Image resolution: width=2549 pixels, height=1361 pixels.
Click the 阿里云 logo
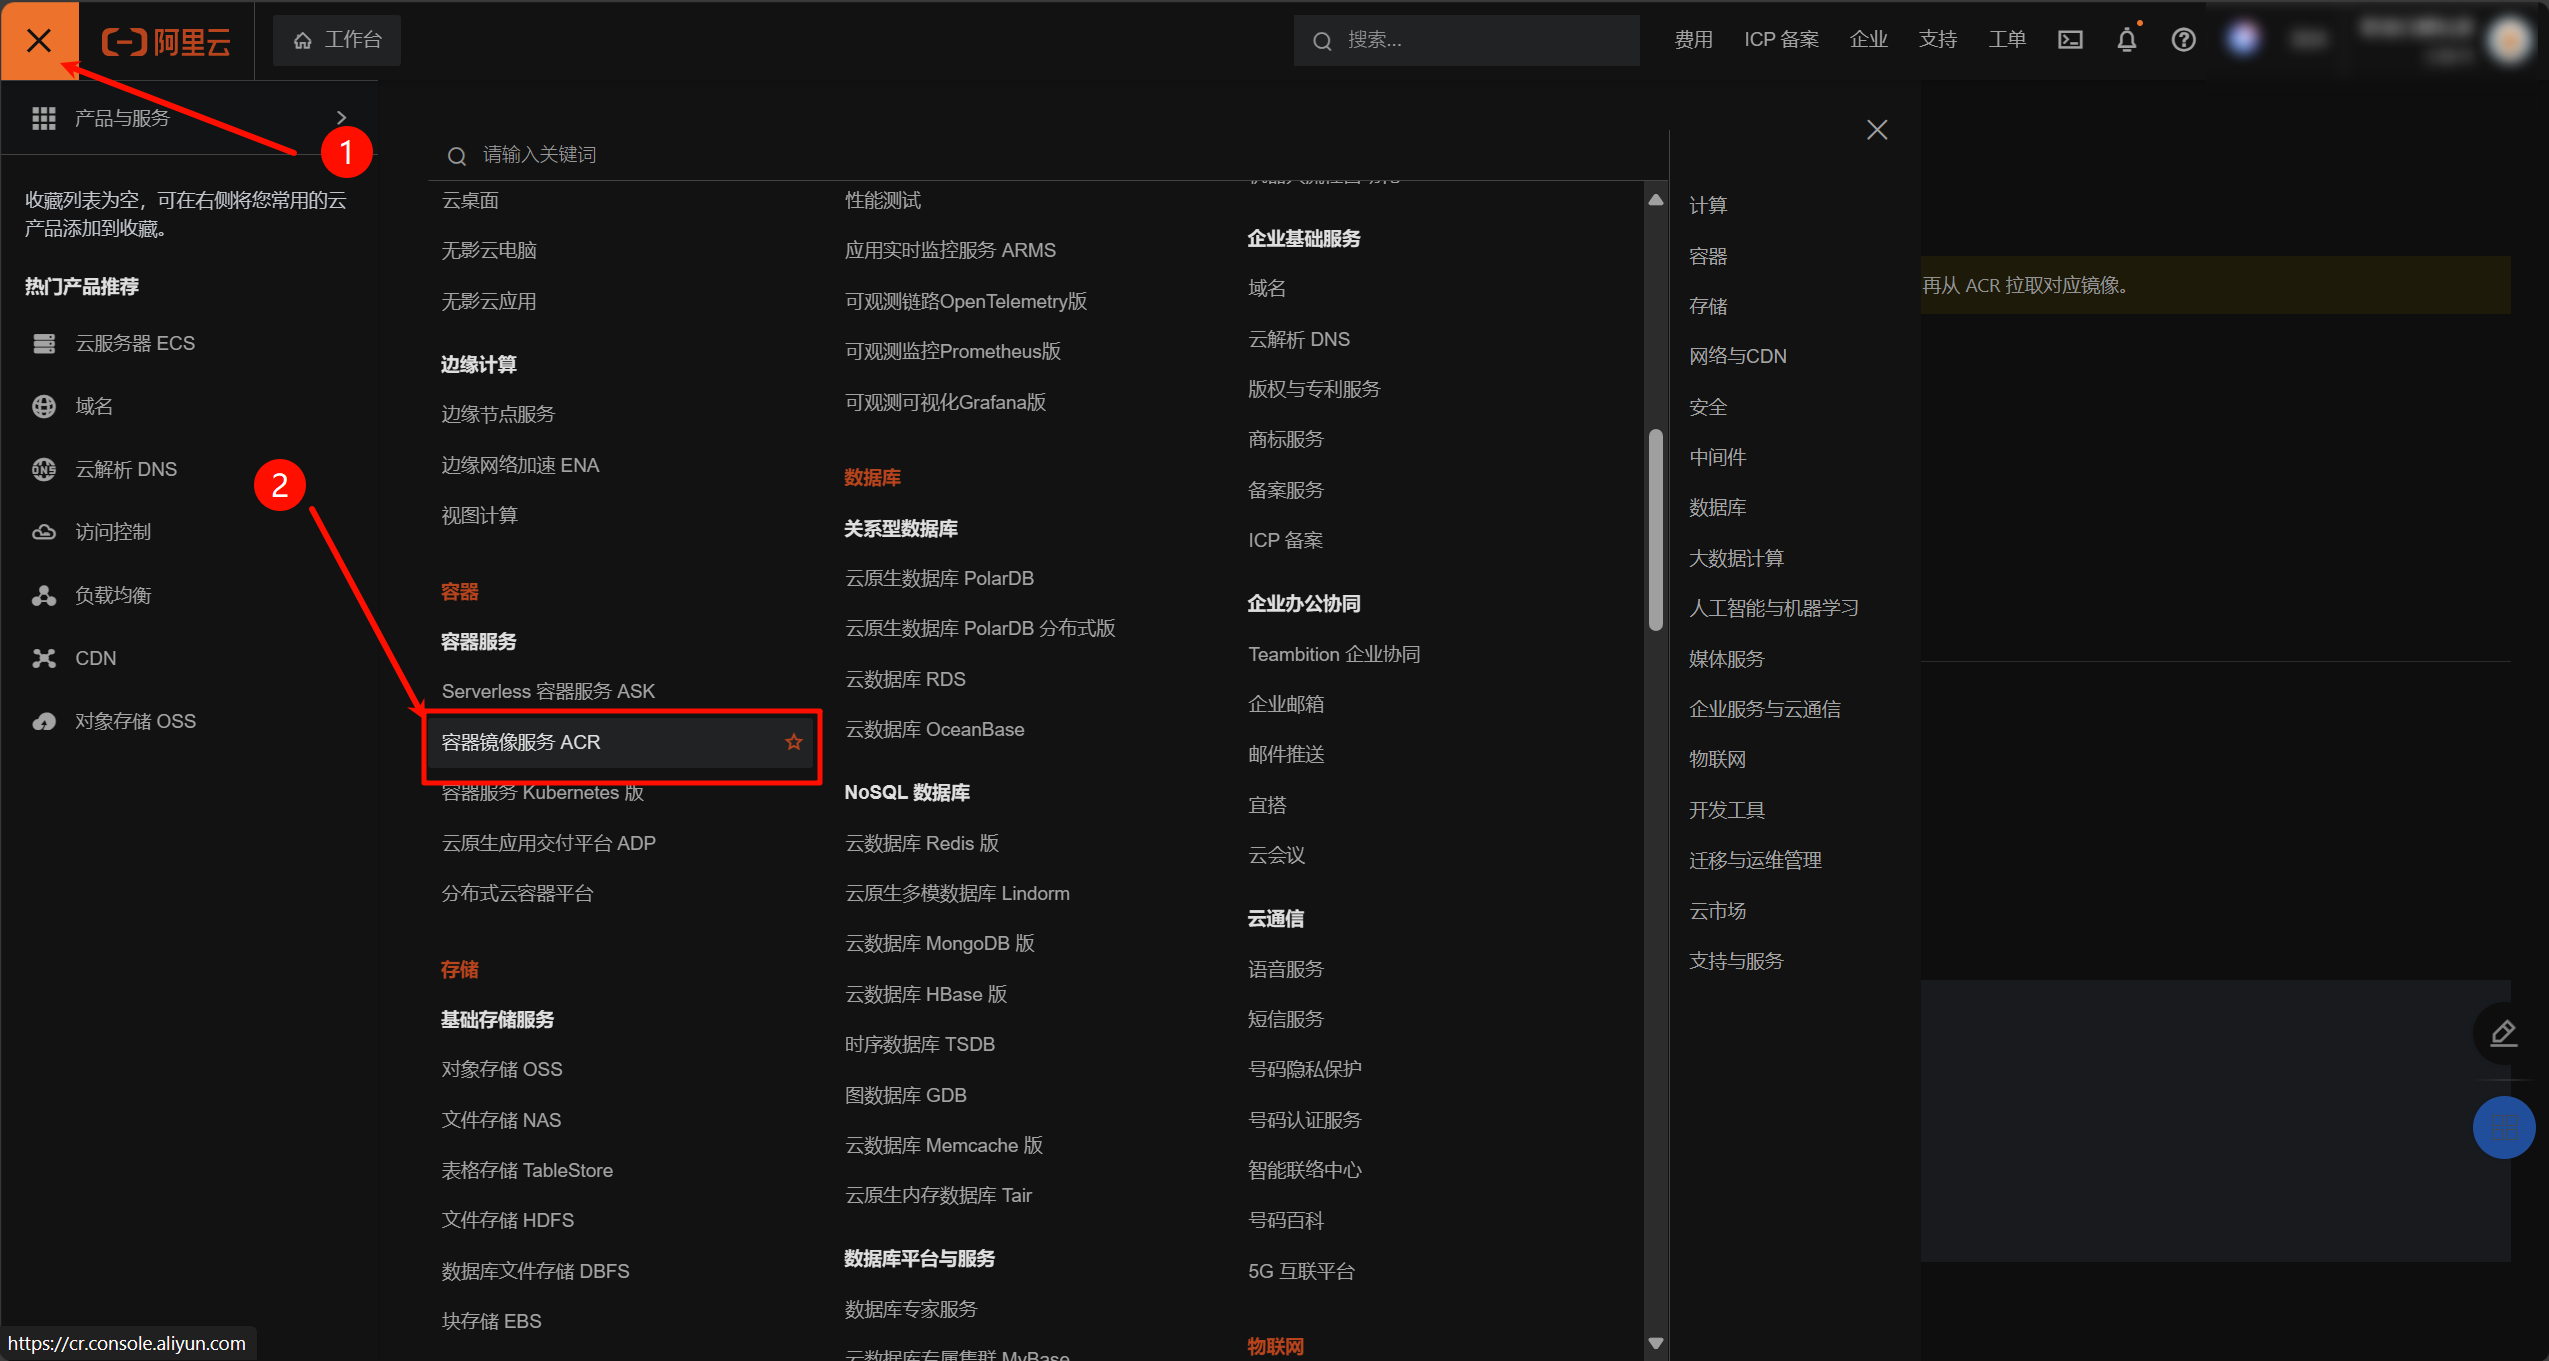pos(166,41)
